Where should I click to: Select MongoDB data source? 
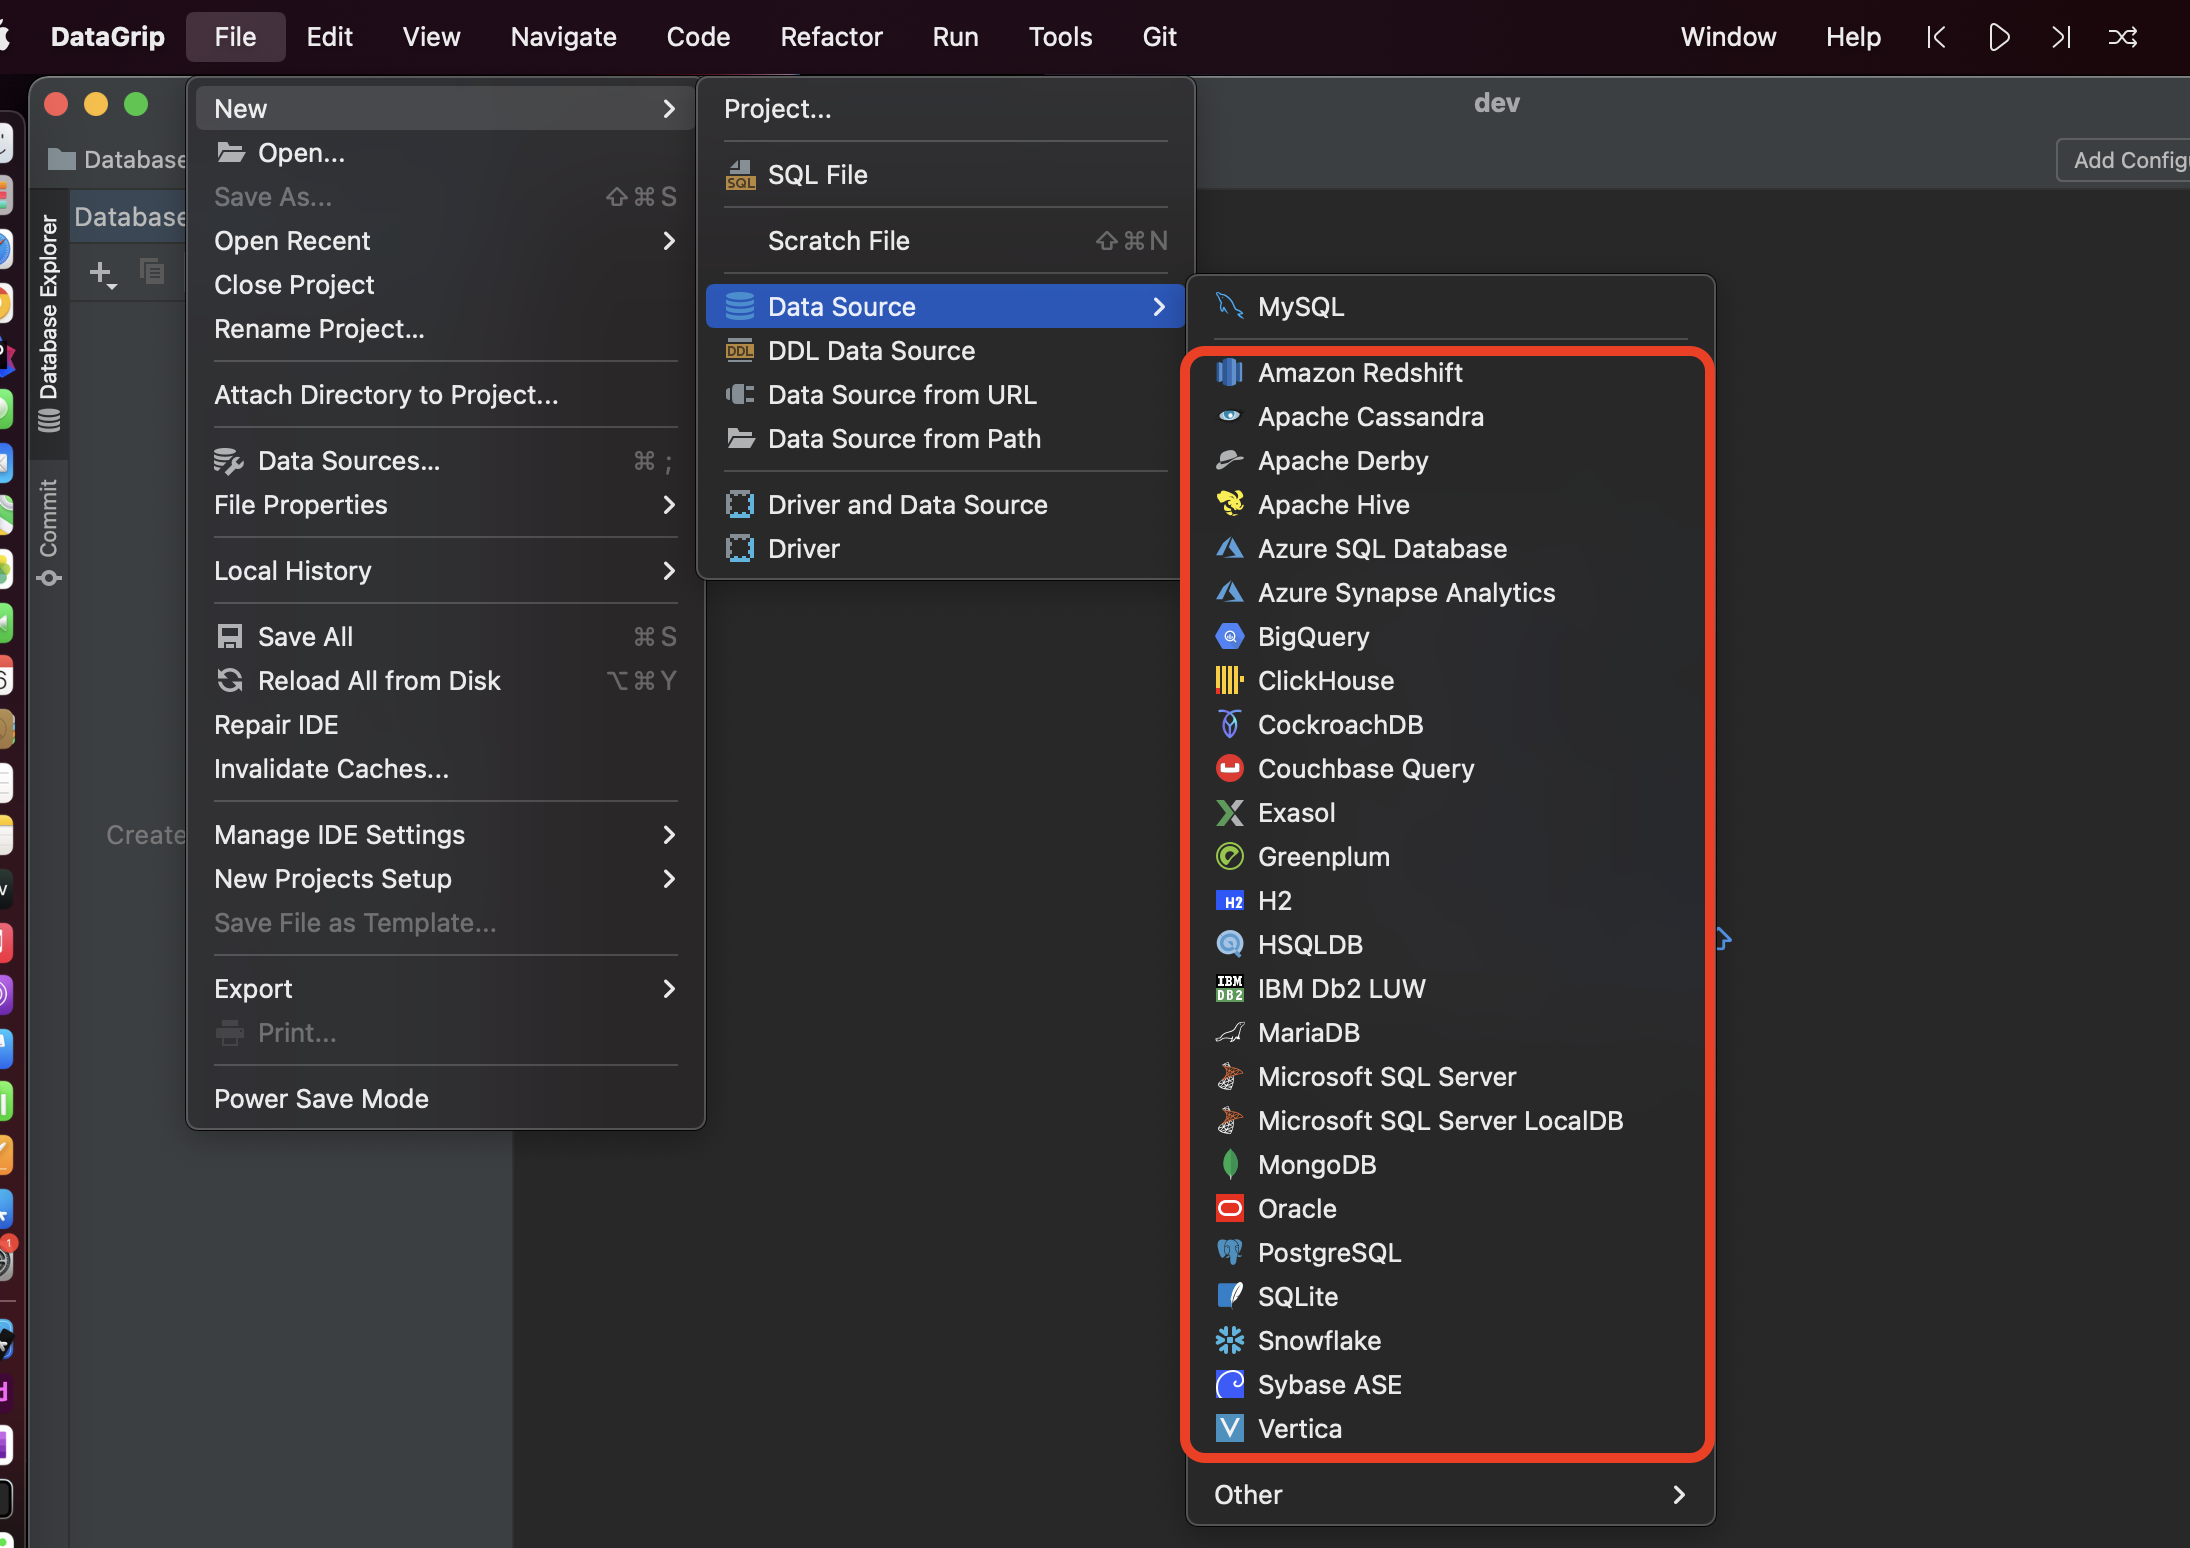[1450, 1165]
